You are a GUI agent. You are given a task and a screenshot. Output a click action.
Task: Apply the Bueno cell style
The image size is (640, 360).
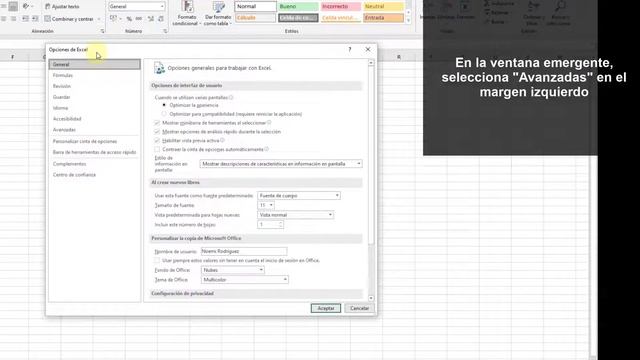(x=298, y=7)
